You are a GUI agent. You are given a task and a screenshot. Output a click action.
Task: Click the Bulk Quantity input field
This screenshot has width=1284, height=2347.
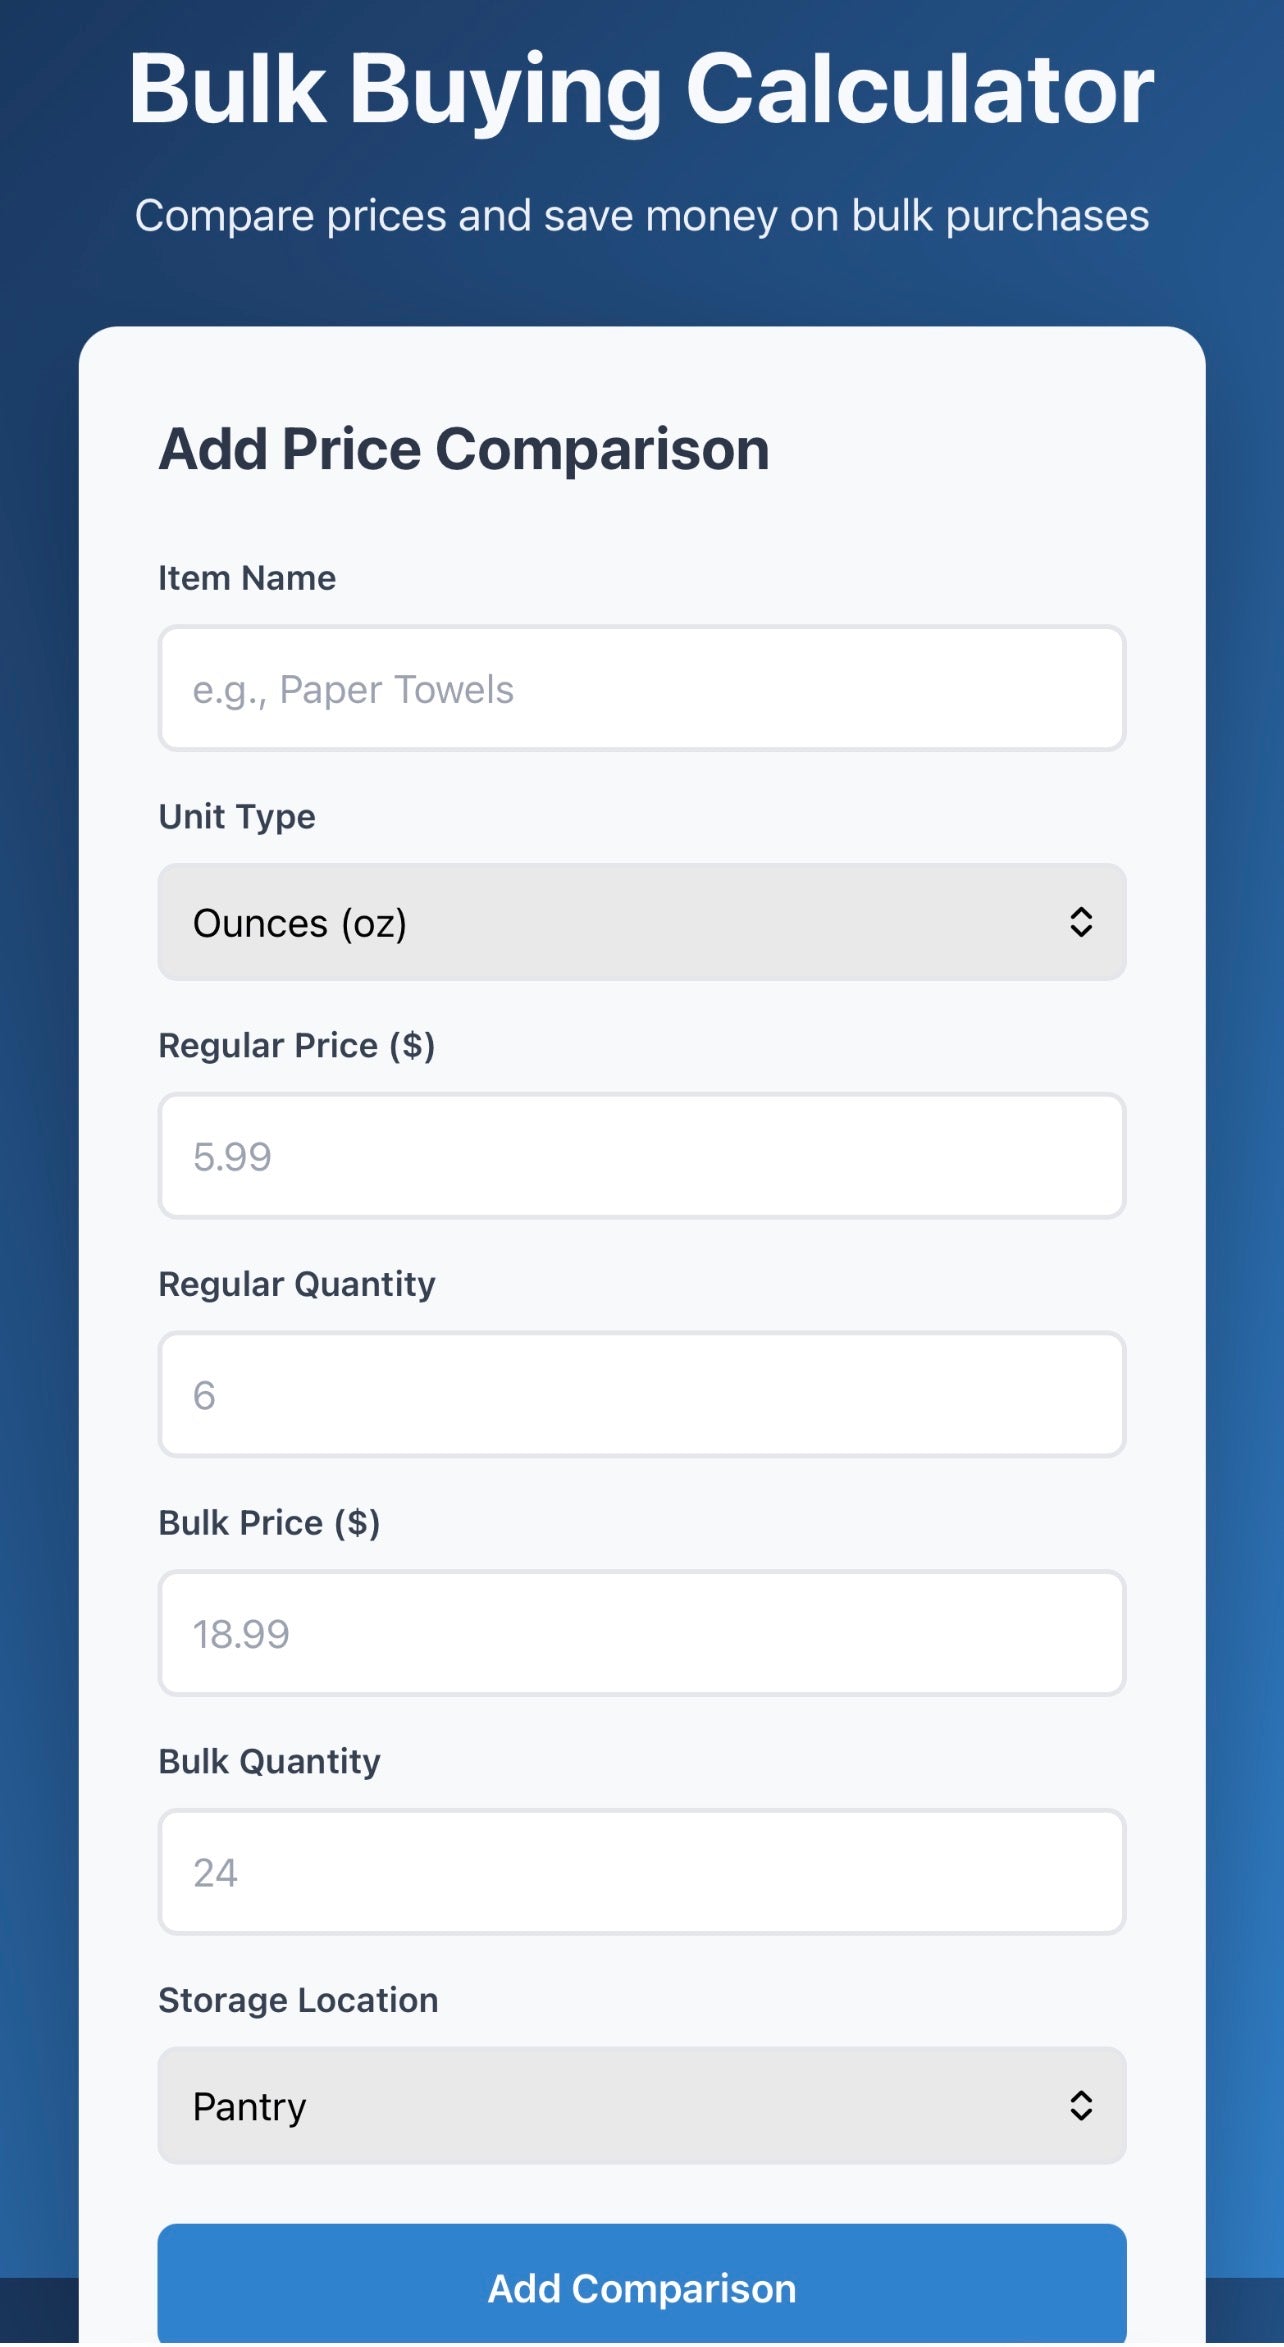pos(642,1872)
